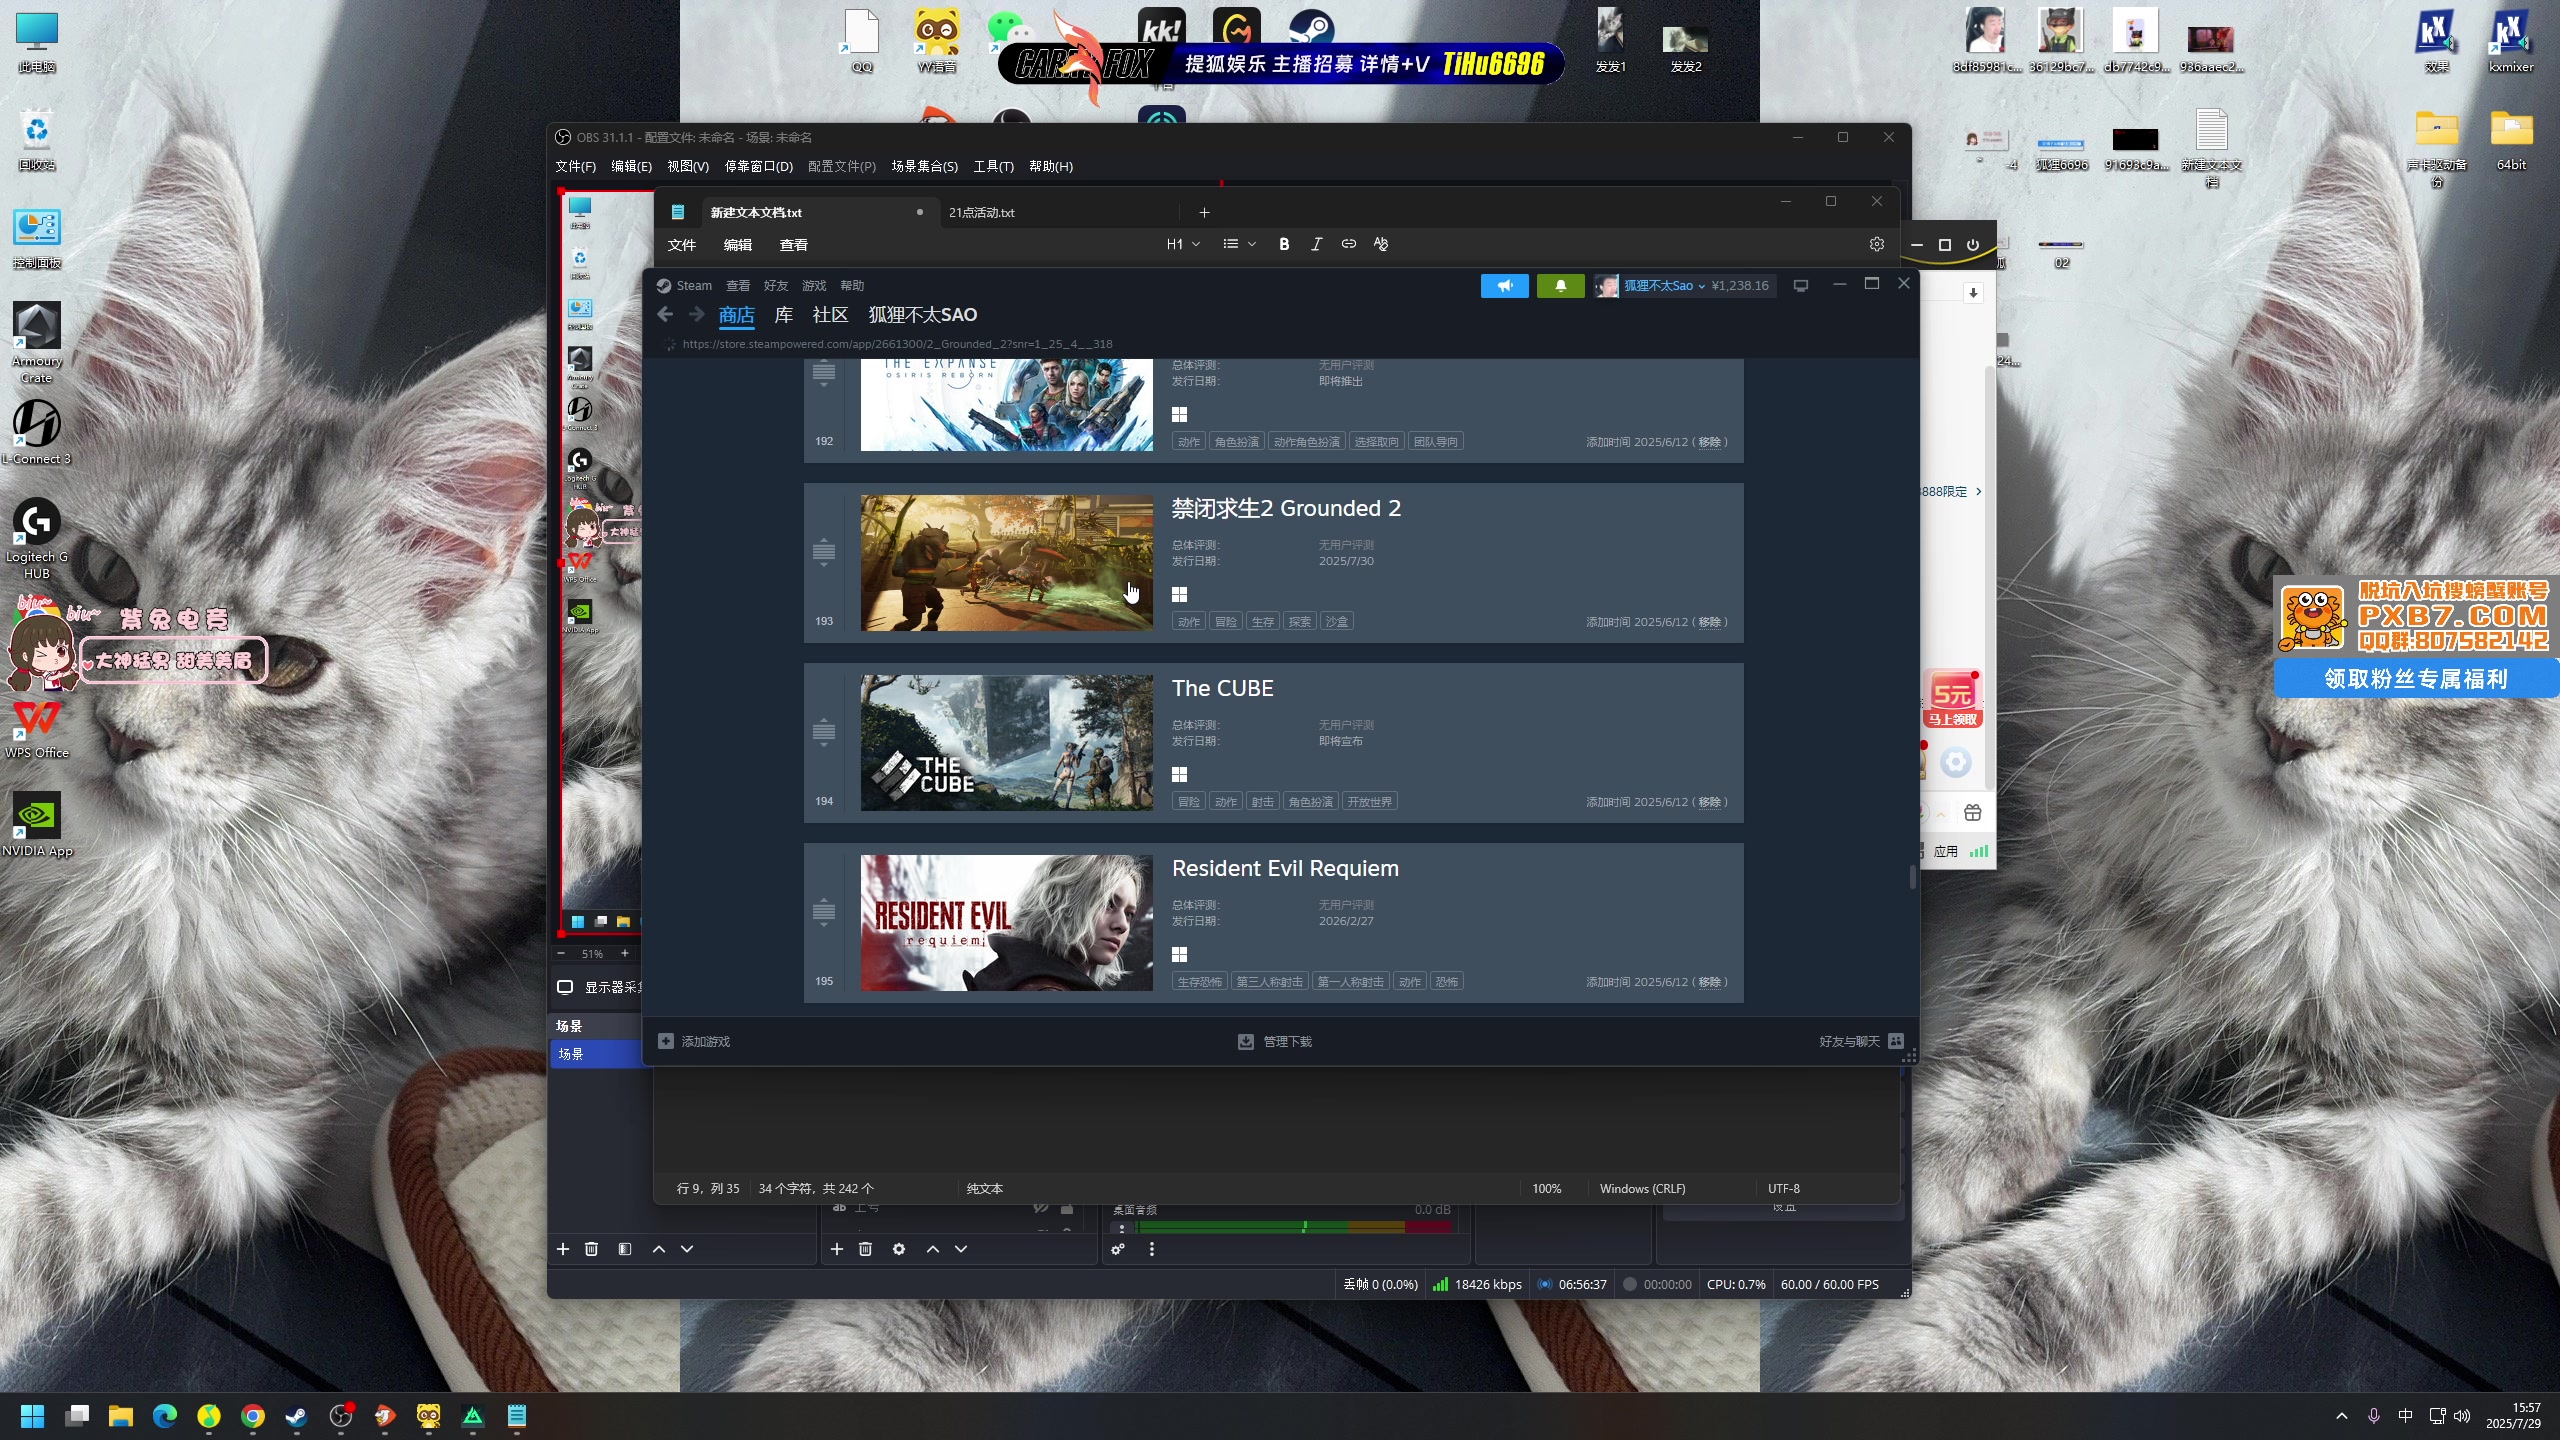This screenshot has height=1440, width=2560.
Task: Open the Windows Start menu
Action: 33,1416
